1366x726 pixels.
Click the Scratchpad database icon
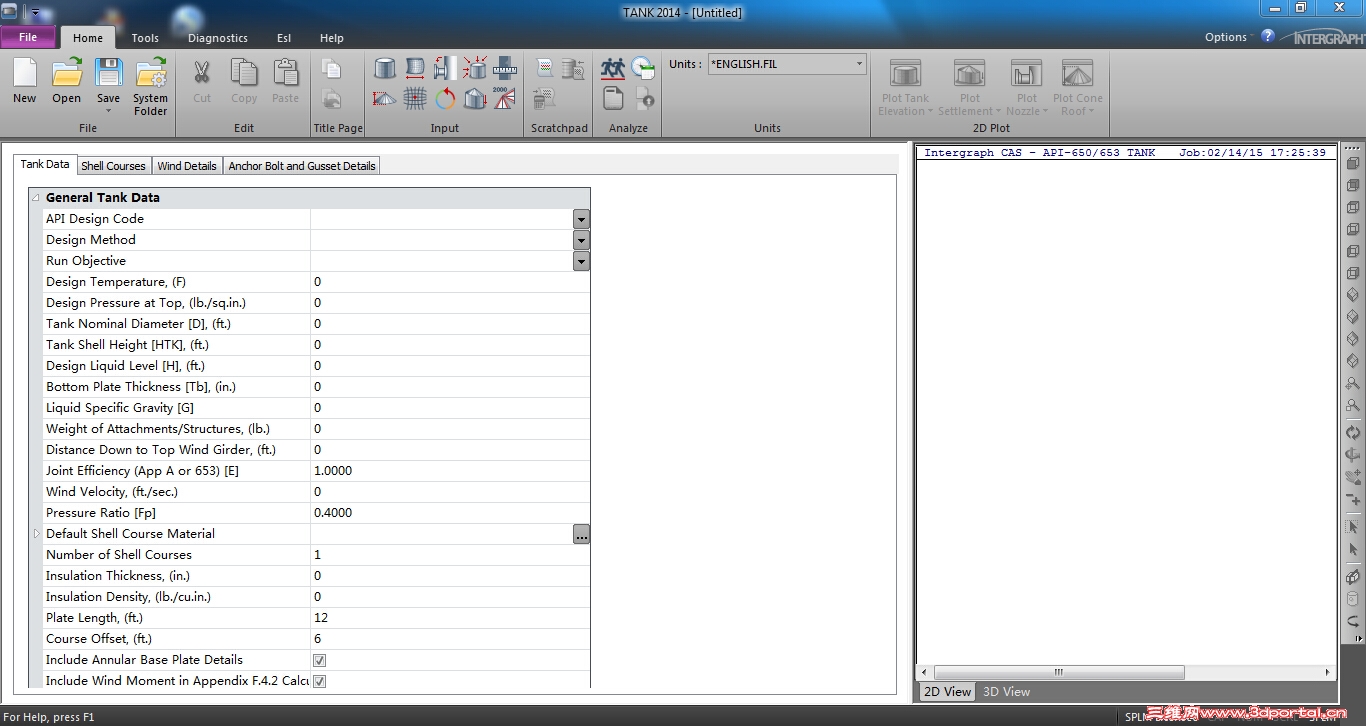(573, 68)
